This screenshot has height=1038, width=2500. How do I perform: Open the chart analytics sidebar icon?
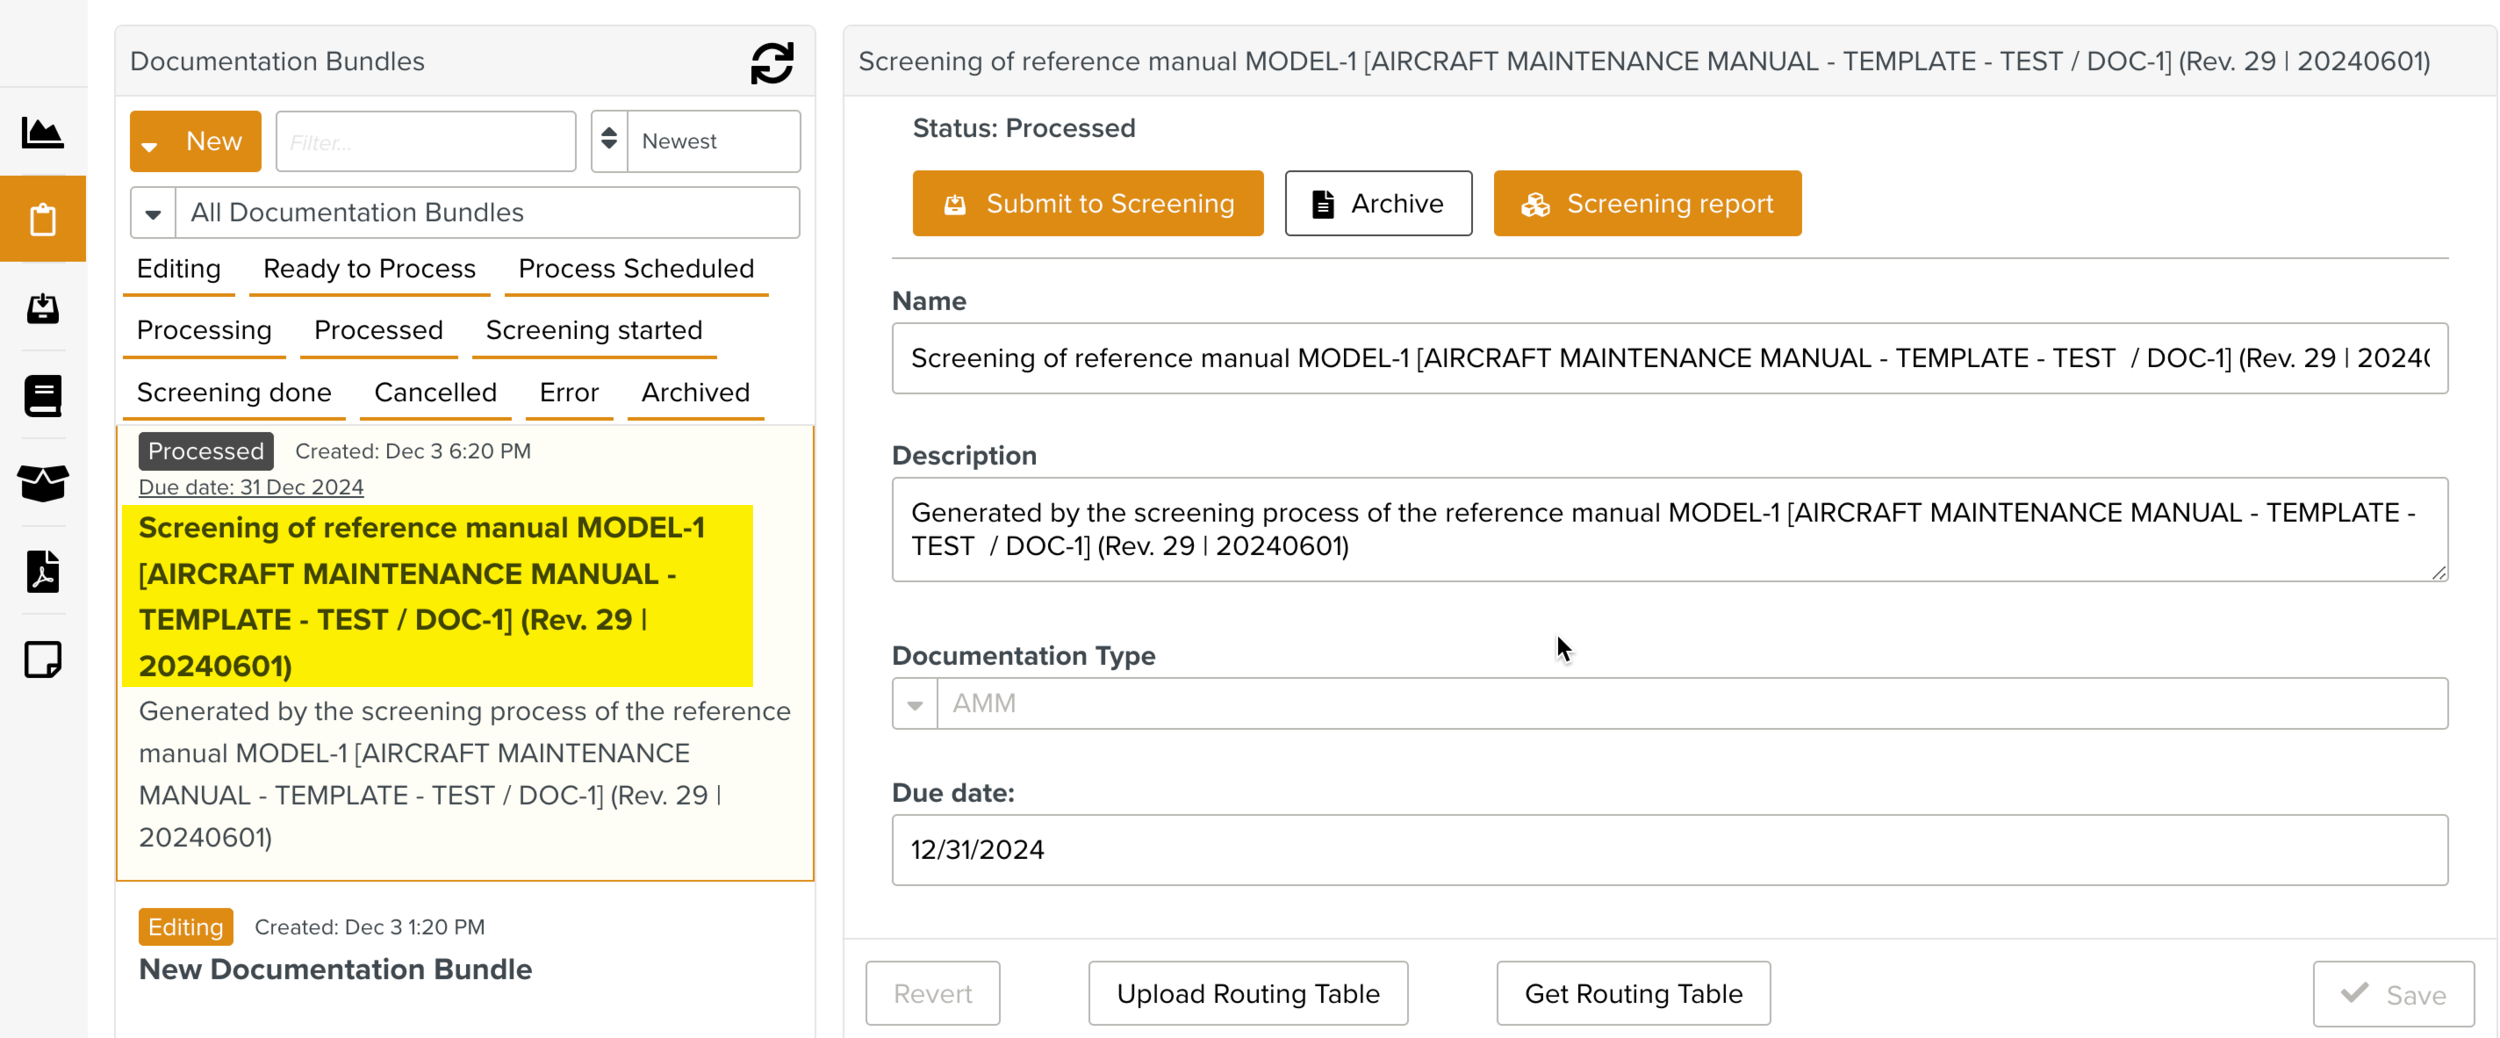pos(42,132)
